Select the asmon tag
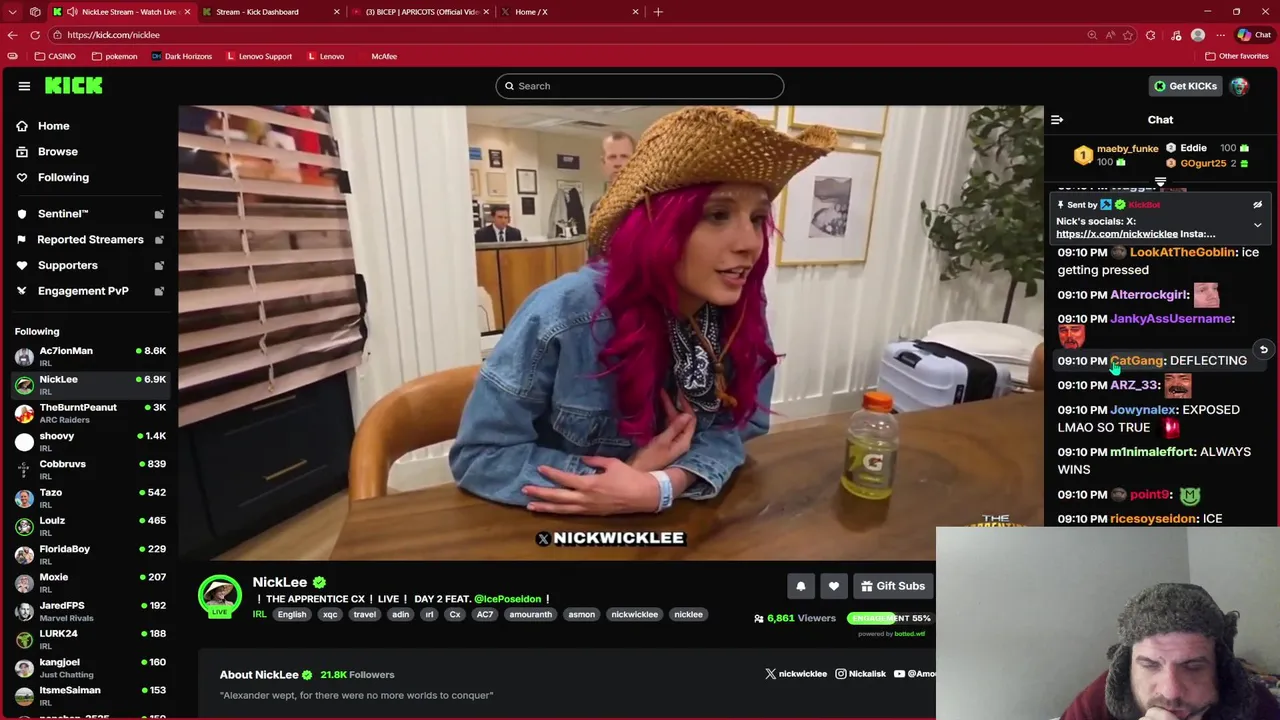 tap(581, 615)
